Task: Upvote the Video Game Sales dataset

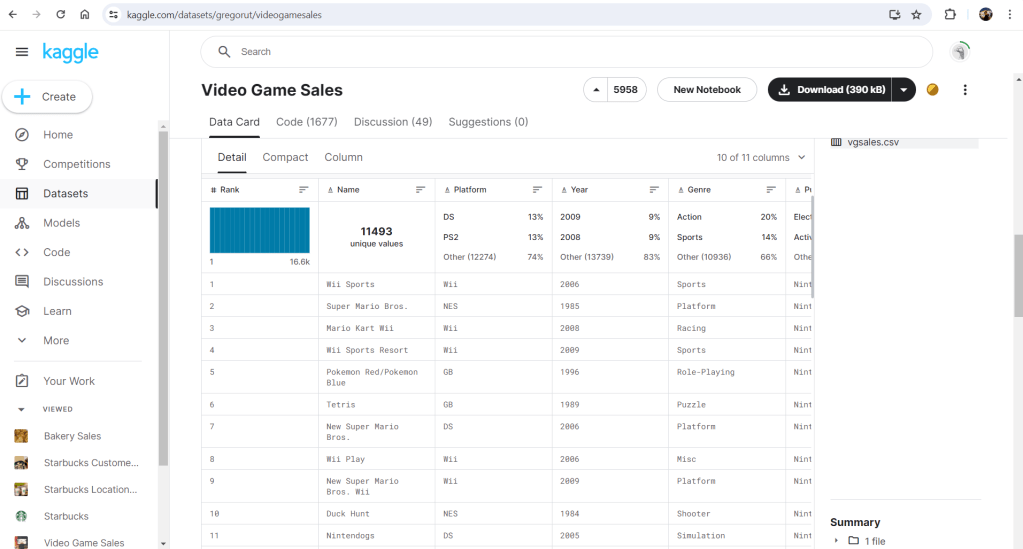Action: pos(597,90)
